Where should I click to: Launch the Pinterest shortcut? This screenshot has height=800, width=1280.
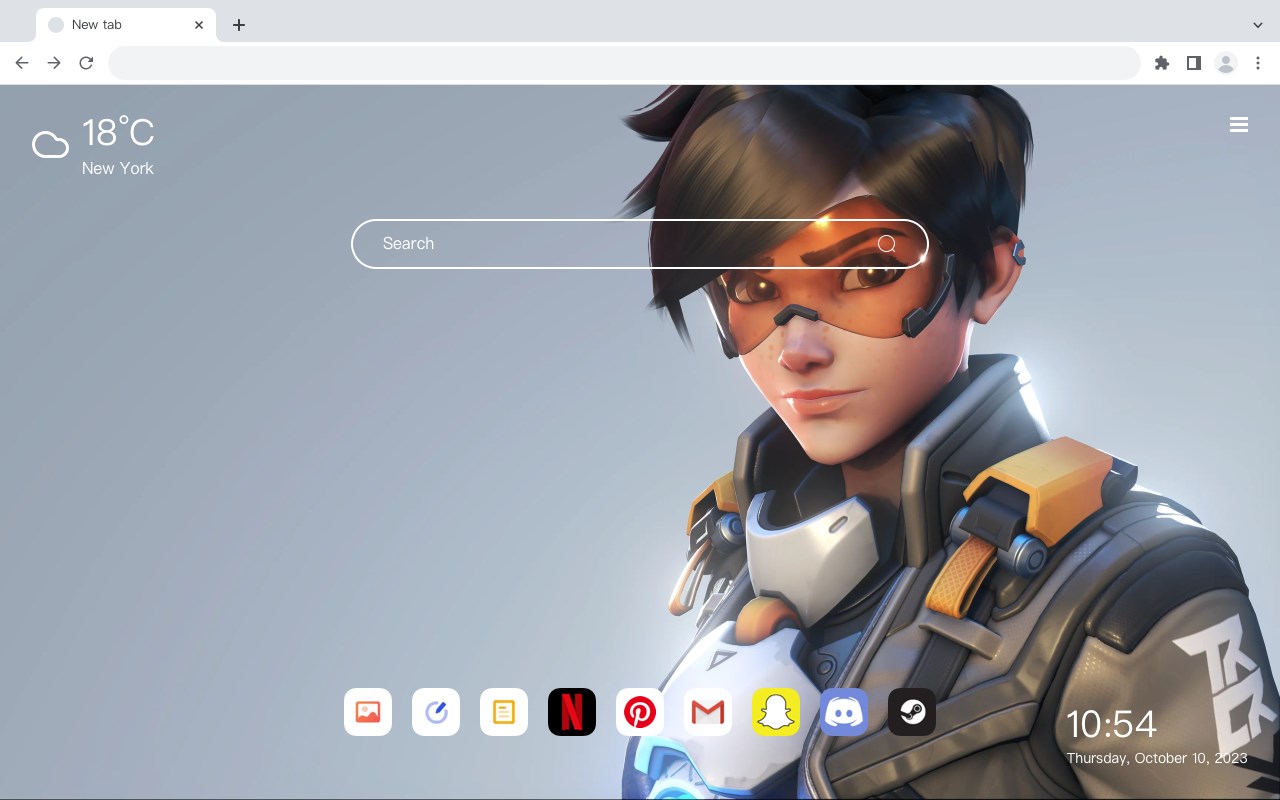pos(640,712)
